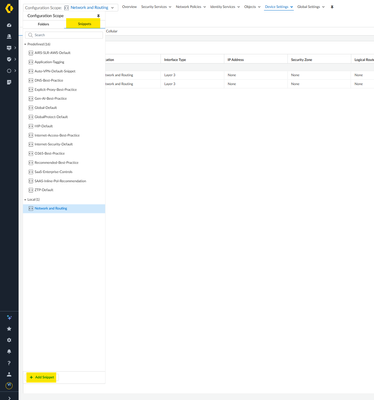The image size is (374, 400).
Task: Open the cloud dashboard sidebar icon
Action: [9, 25]
